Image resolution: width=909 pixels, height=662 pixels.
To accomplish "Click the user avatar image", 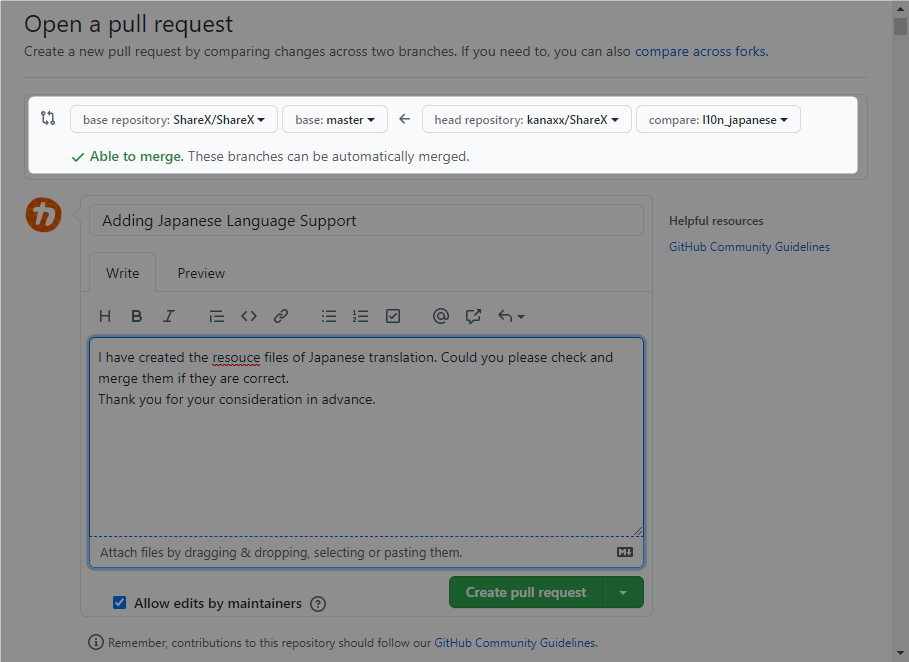I will pos(43,215).
